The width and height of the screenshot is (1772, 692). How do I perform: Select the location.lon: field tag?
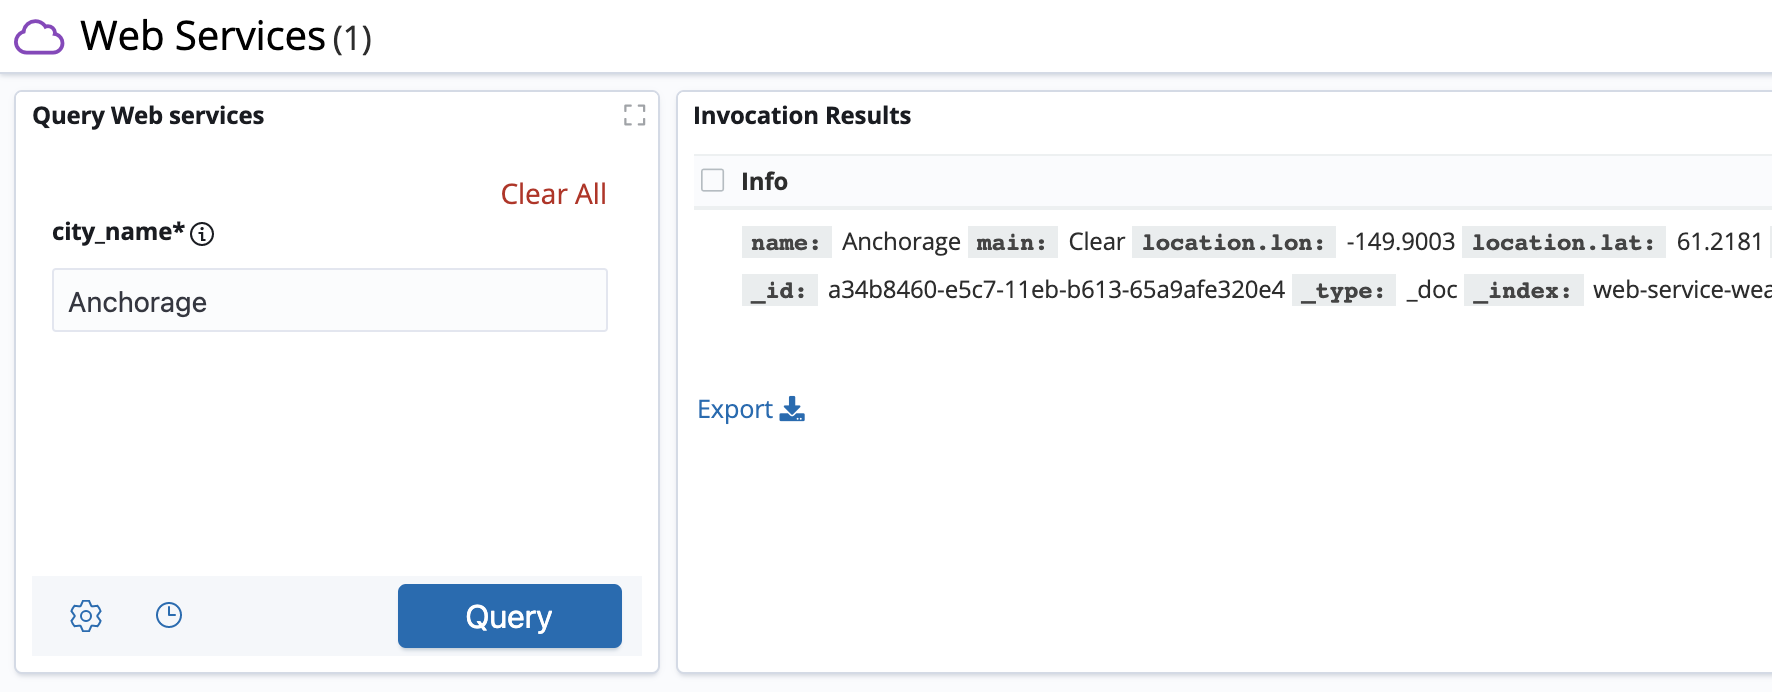tap(1233, 242)
